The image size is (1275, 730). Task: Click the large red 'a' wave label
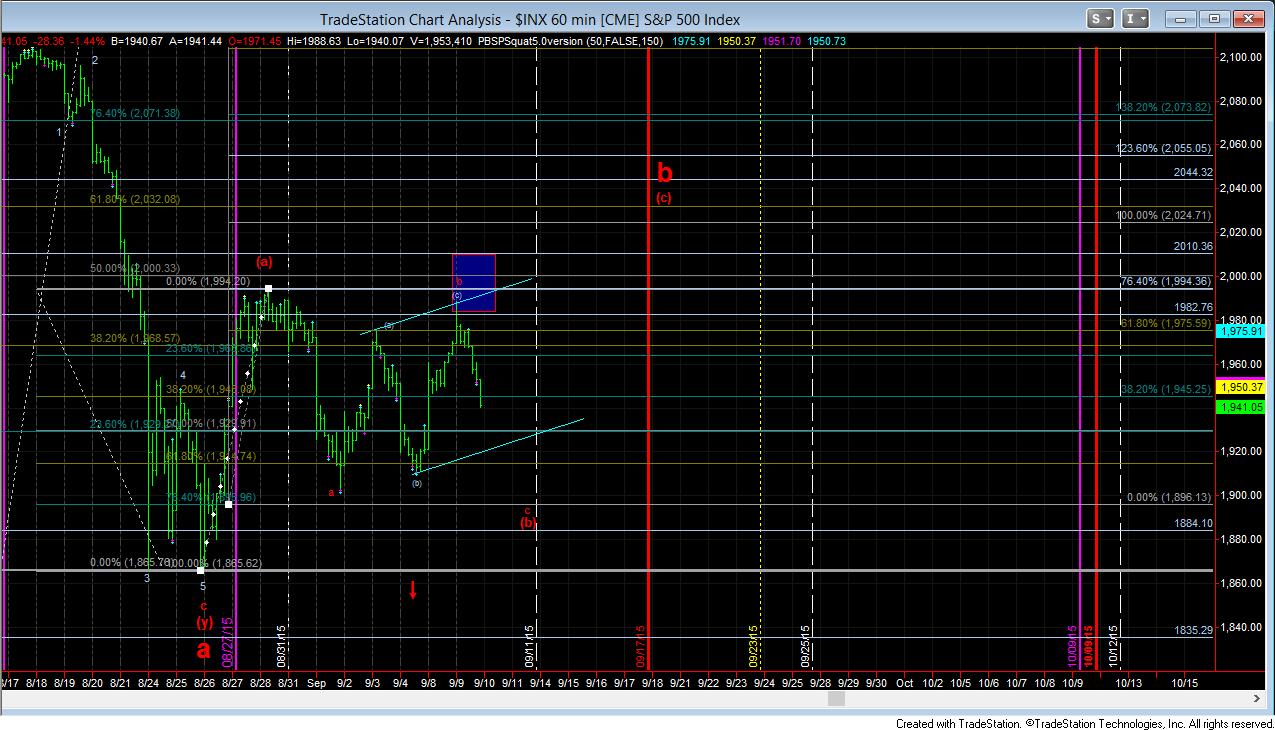coord(203,648)
